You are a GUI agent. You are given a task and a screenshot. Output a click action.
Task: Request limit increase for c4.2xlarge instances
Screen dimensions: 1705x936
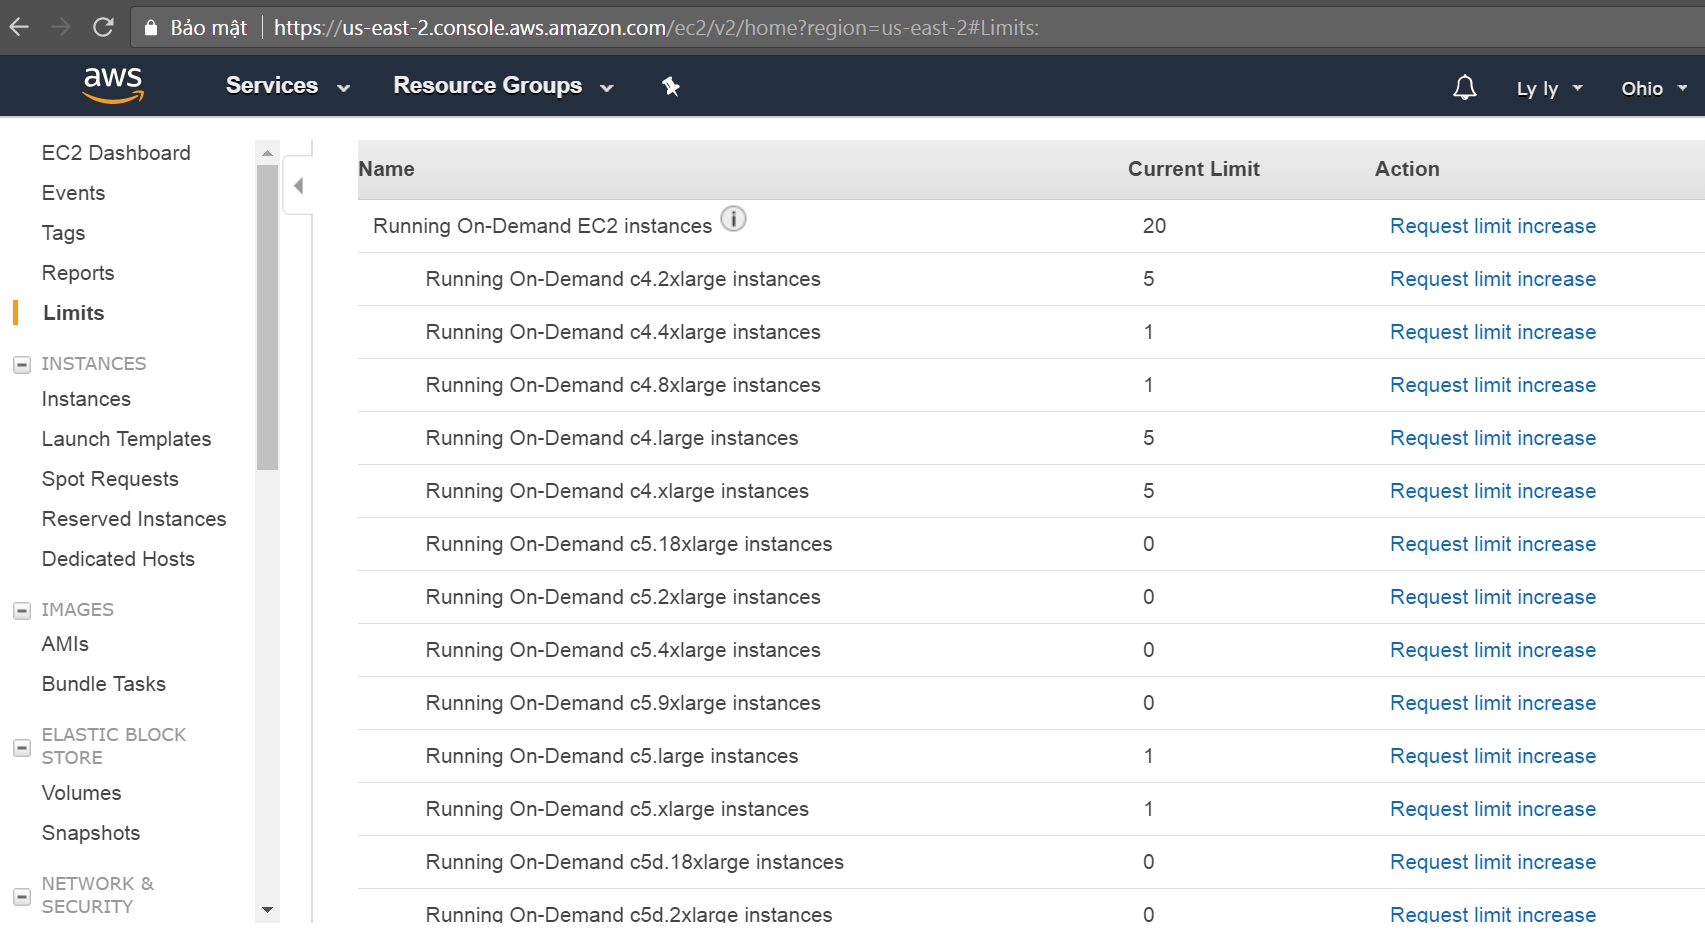tap(1492, 279)
